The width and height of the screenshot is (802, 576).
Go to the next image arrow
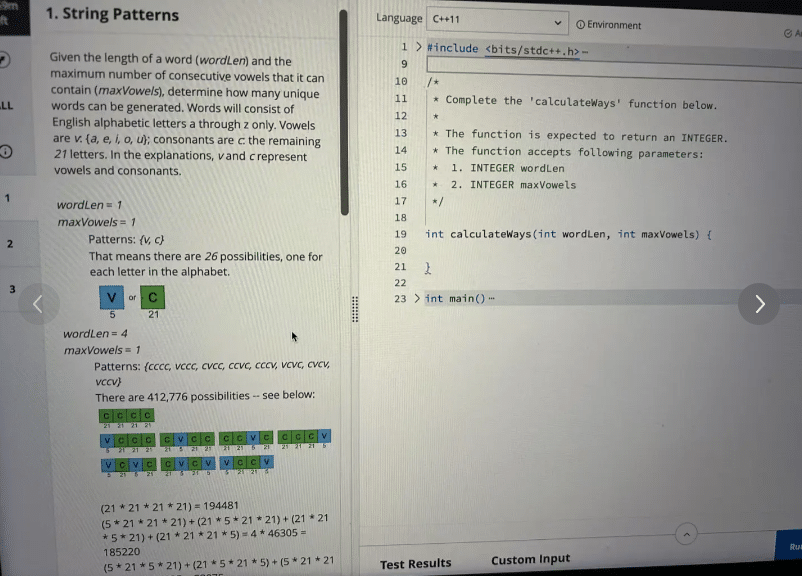click(759, 304)
